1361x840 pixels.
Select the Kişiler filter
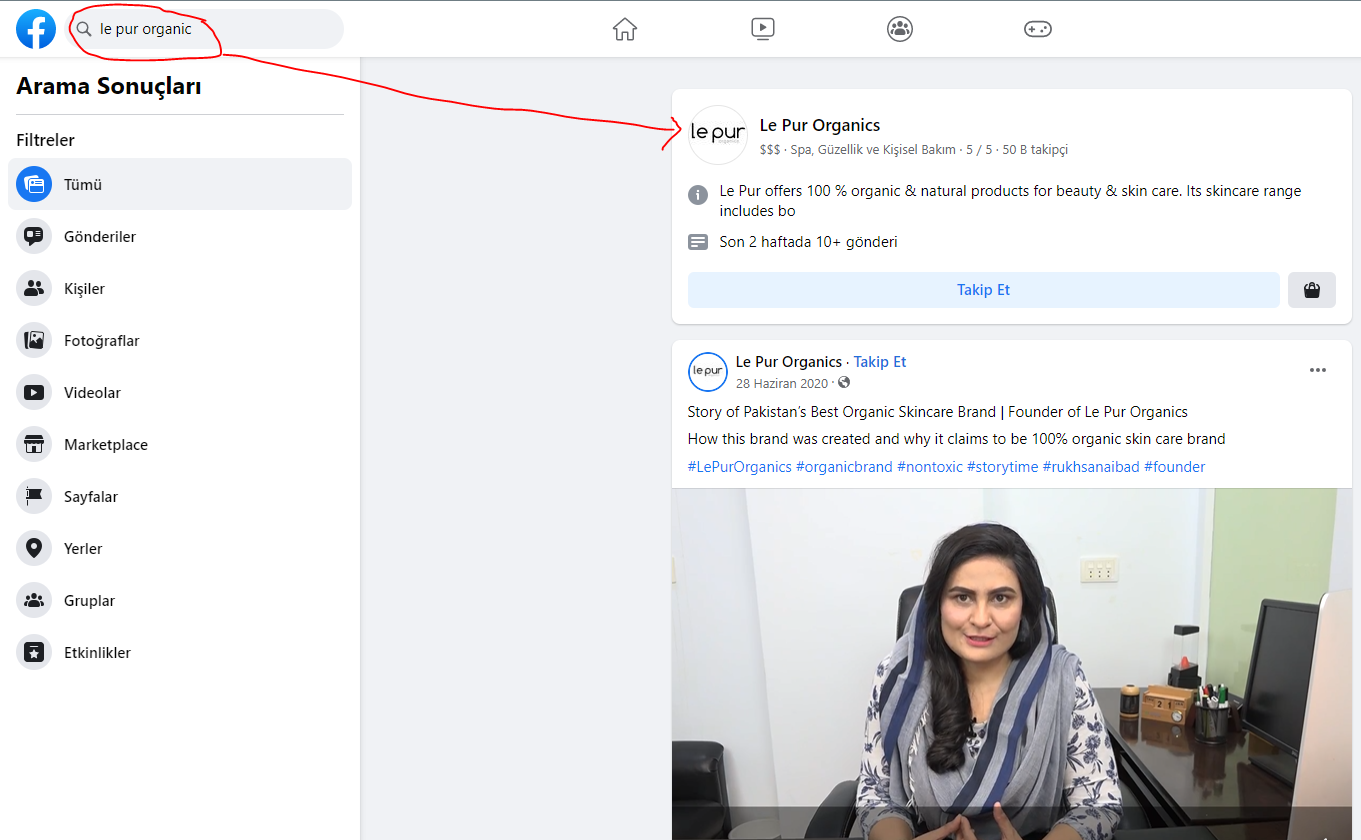pyautogui.click(x=180, y=288)
